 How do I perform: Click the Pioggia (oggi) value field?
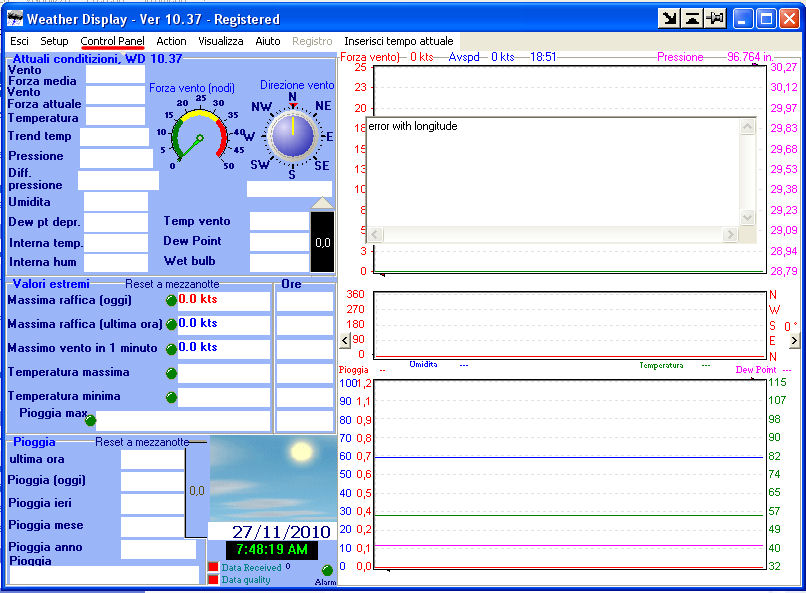[152, 481]
